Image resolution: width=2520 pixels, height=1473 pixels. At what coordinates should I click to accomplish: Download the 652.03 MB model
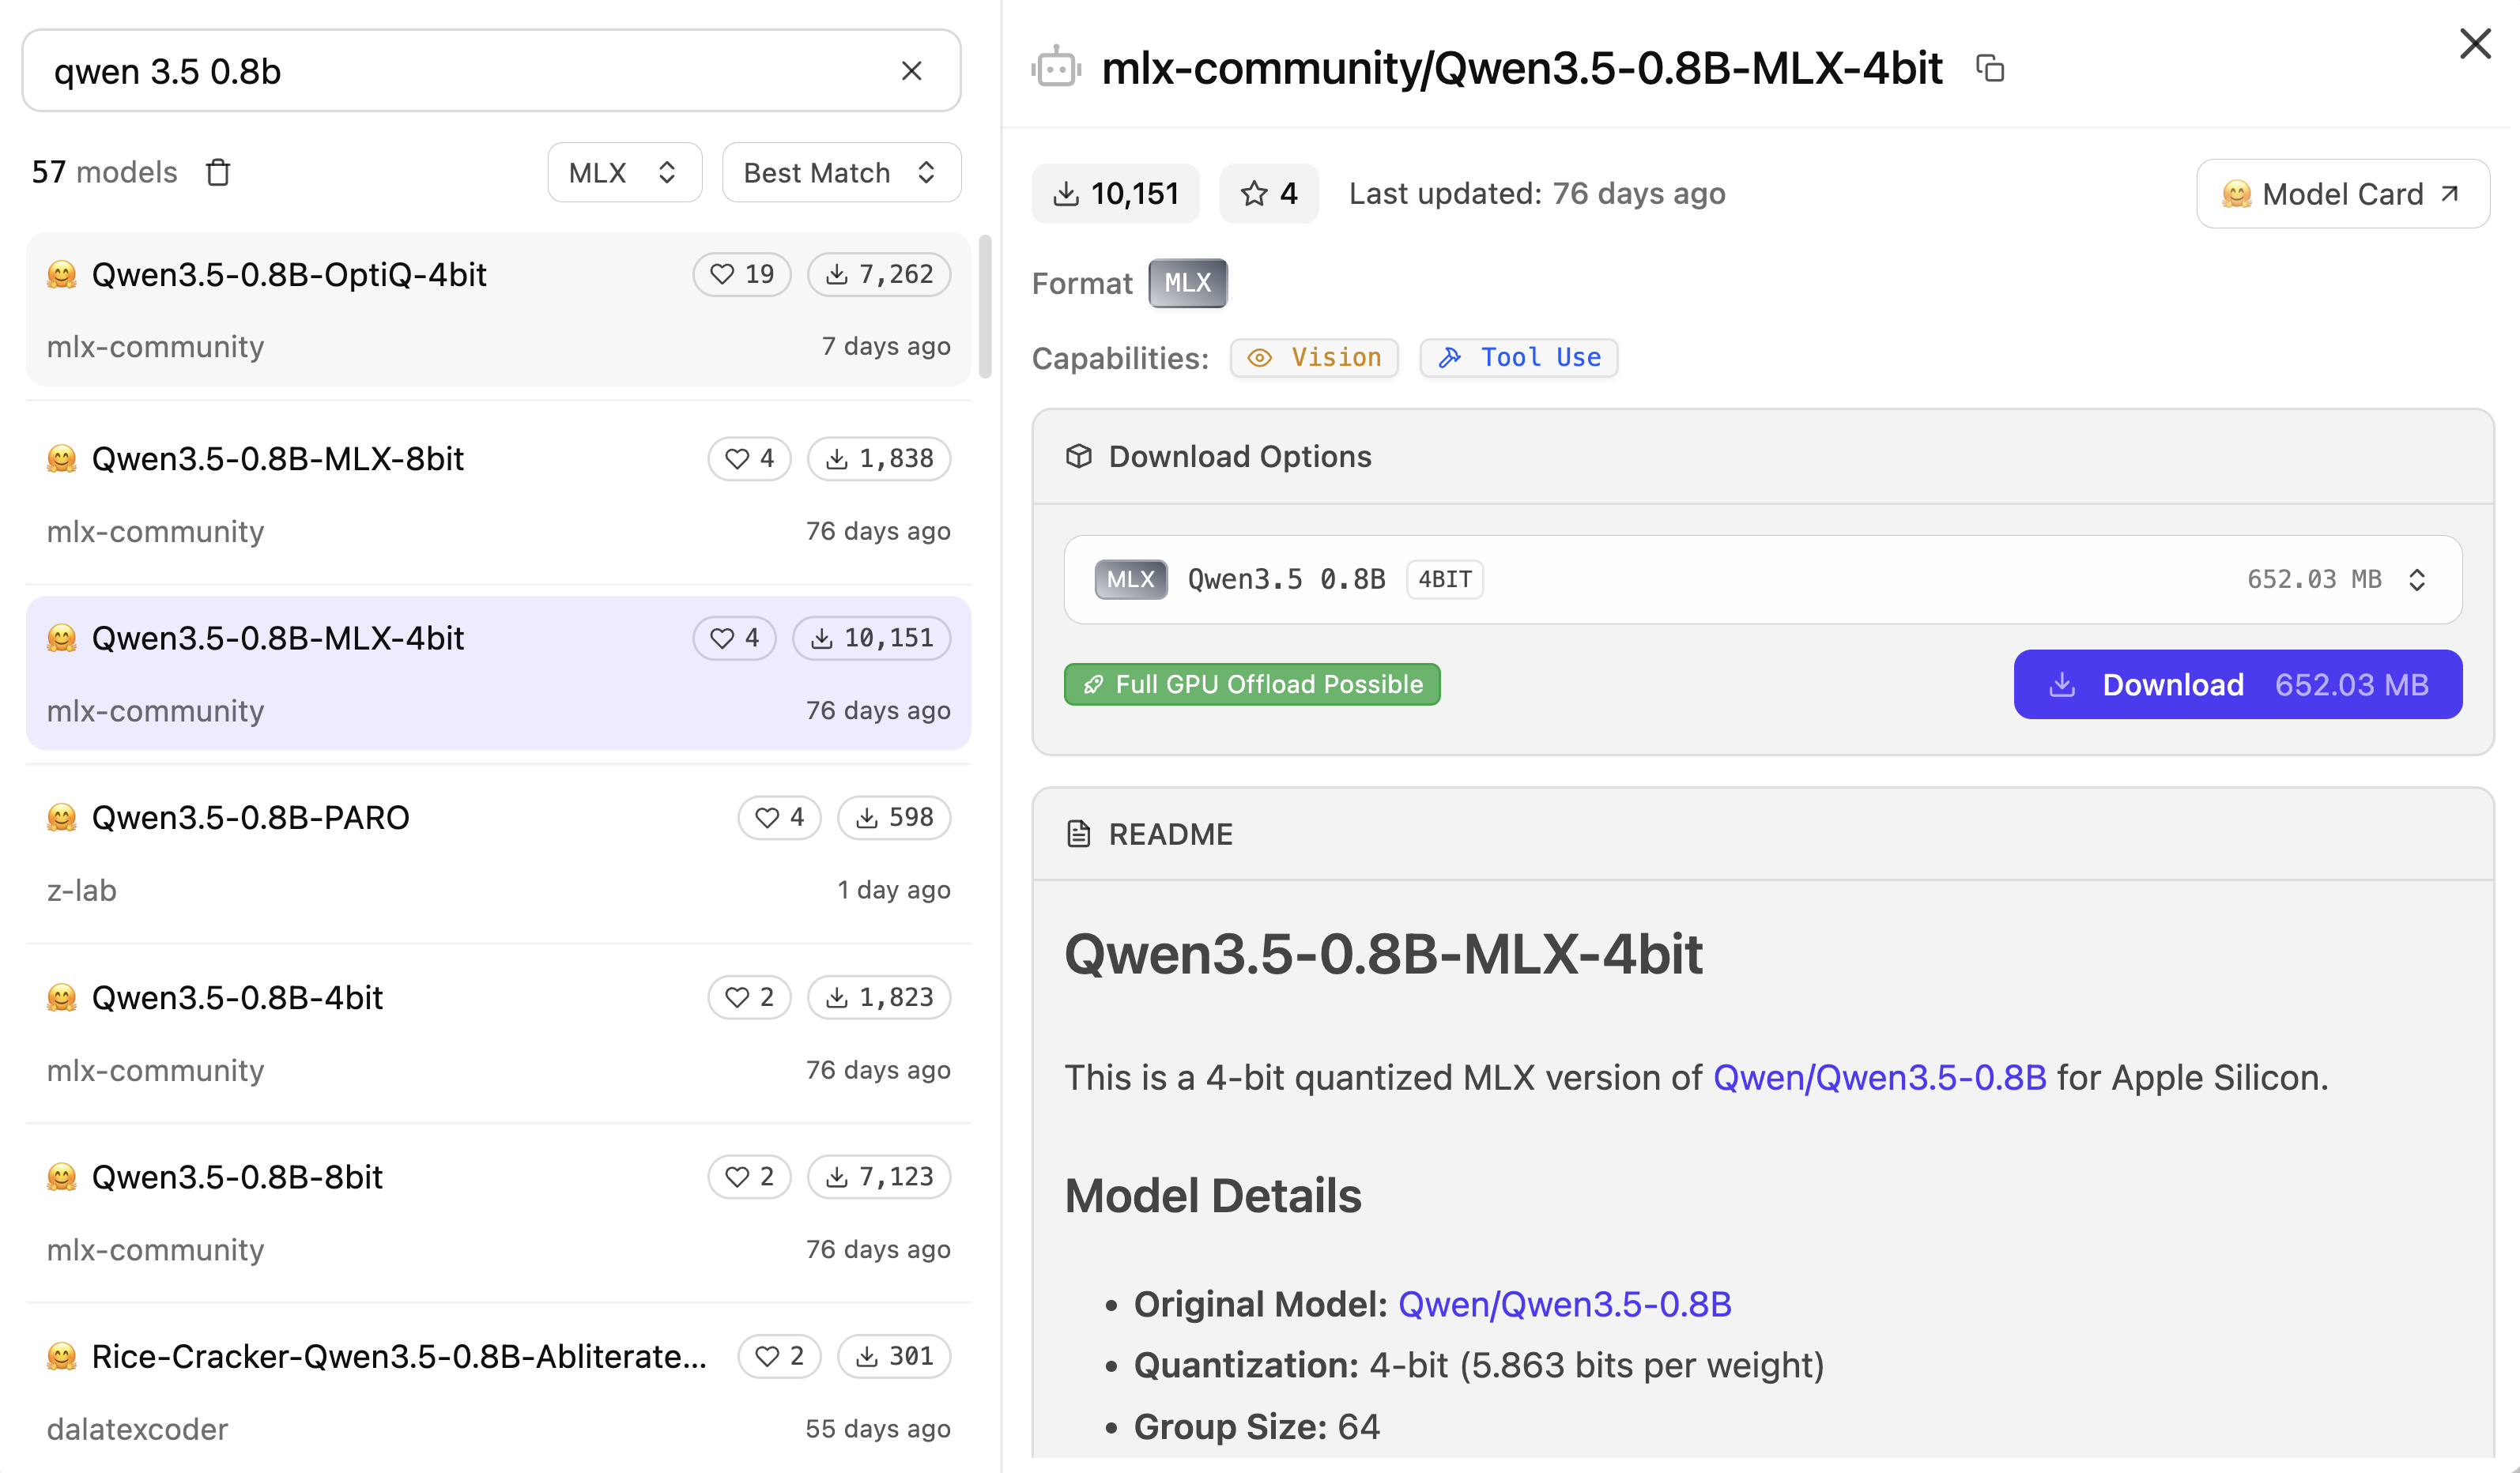(x=2238, y=685)
